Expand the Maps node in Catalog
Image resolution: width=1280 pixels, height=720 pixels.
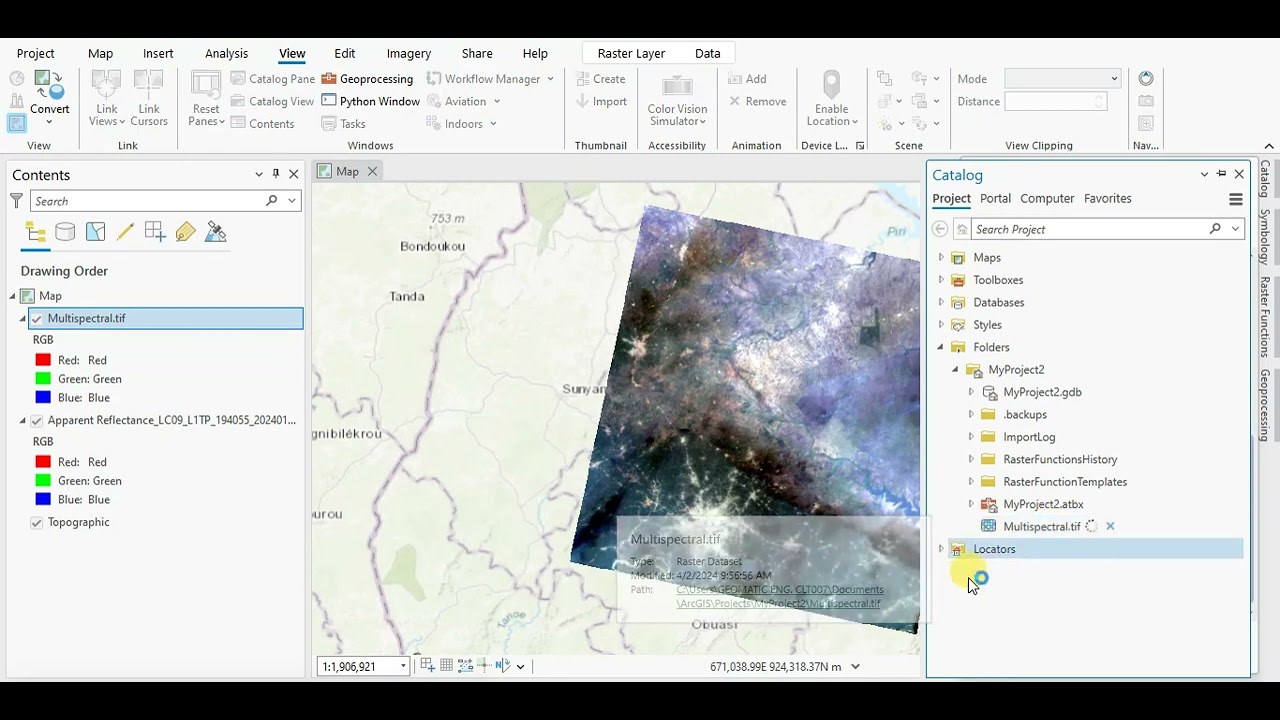(940, 257)
